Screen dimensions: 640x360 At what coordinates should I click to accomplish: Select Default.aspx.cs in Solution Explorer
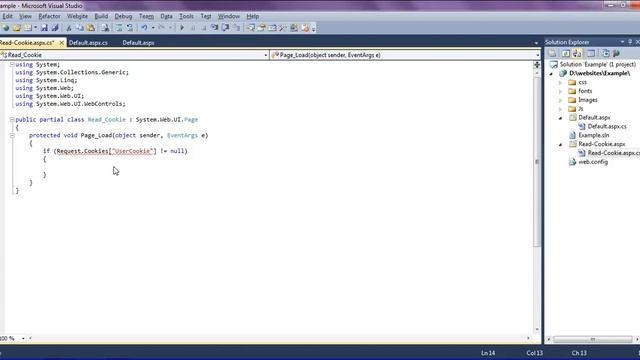point(607,127)
